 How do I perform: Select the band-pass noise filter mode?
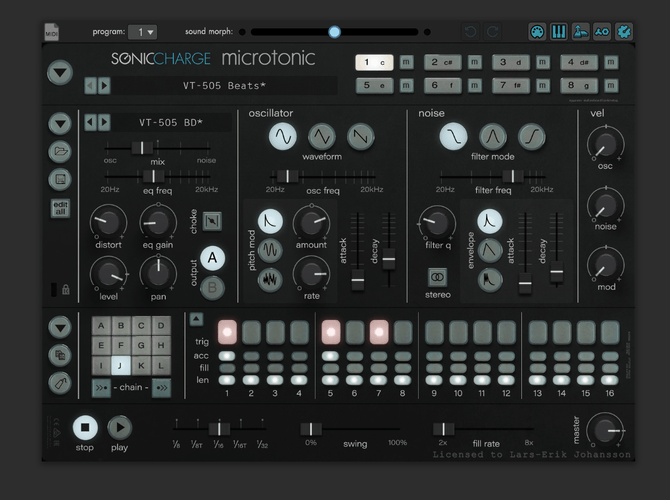point(493,137)
